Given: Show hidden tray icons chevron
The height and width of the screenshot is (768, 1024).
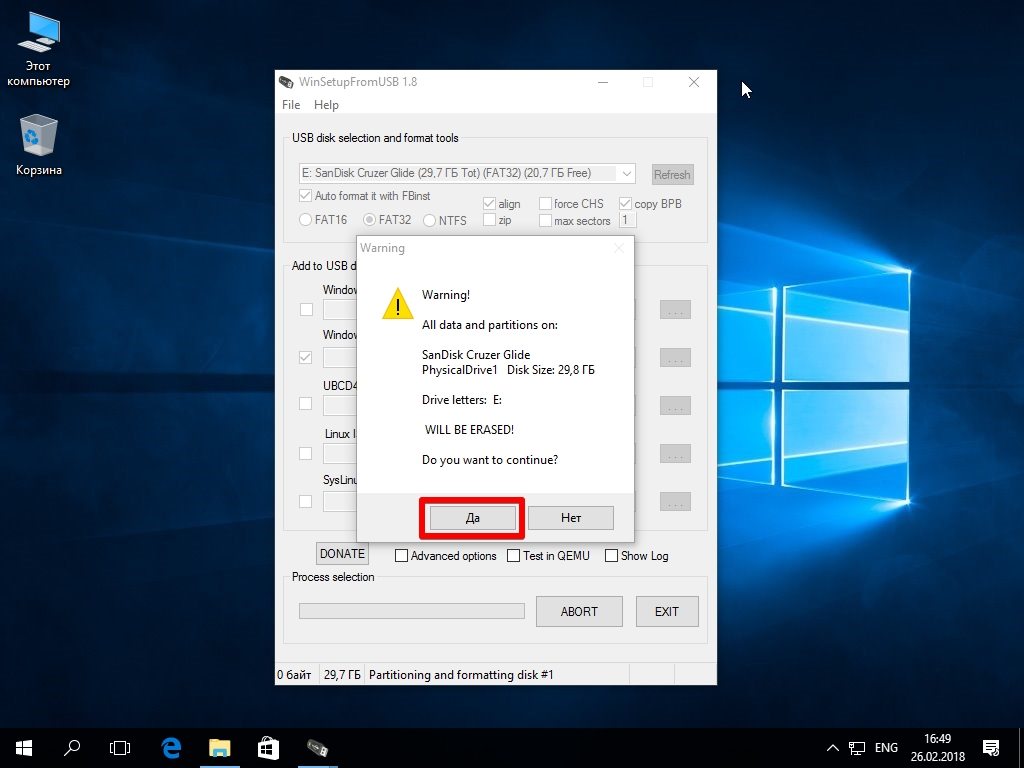Looking at the screenshot, I should click(x=833, y=748).
